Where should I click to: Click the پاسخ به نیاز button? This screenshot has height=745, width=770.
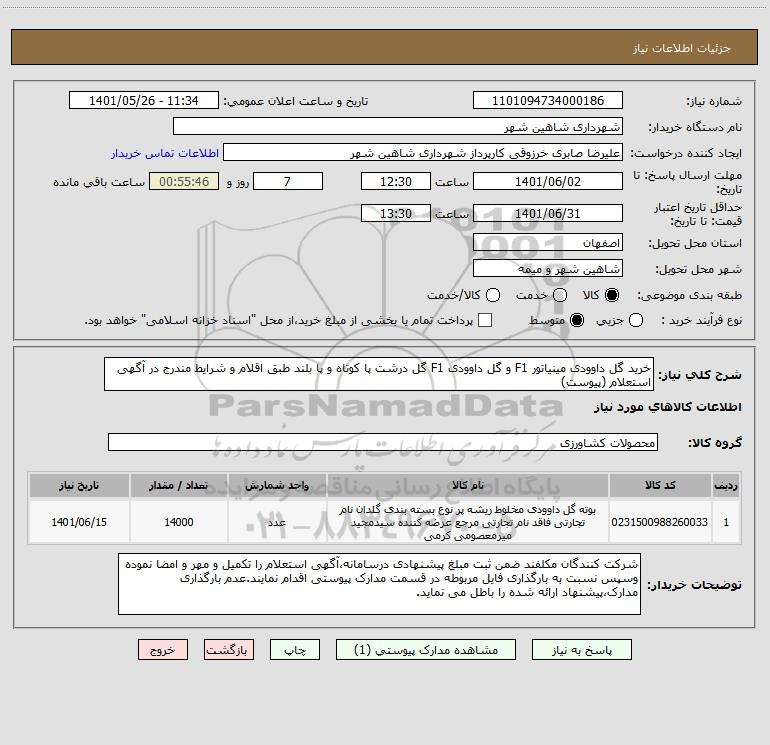(581, 650)
